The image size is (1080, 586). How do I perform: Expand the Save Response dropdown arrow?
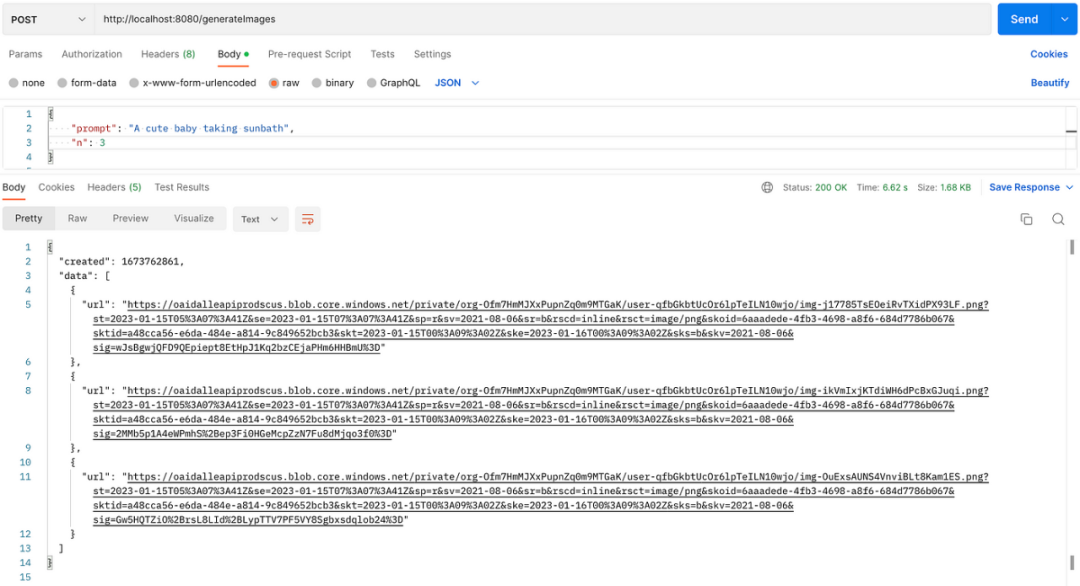[1070, 187]
